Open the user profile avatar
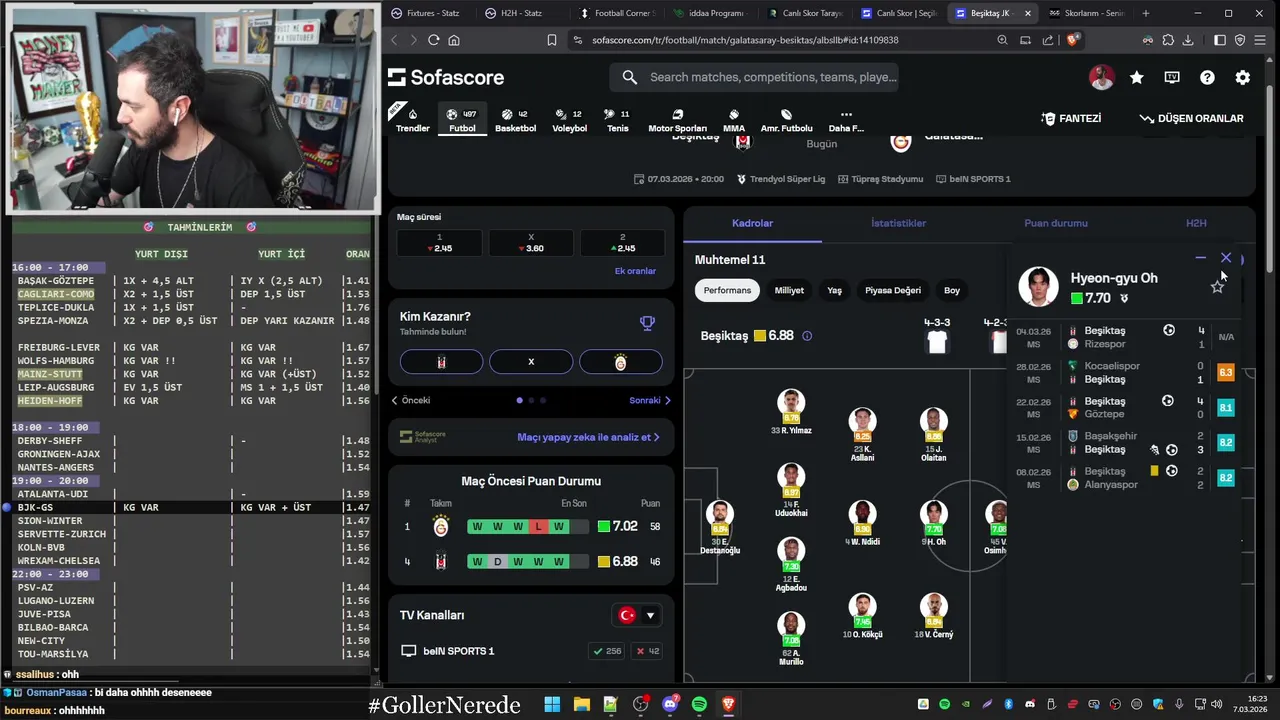 [1101, 77]
